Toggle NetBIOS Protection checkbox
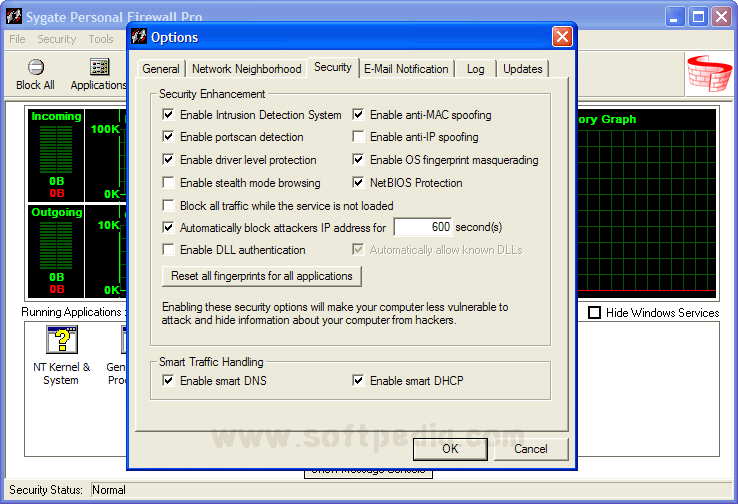 [358, 183]
